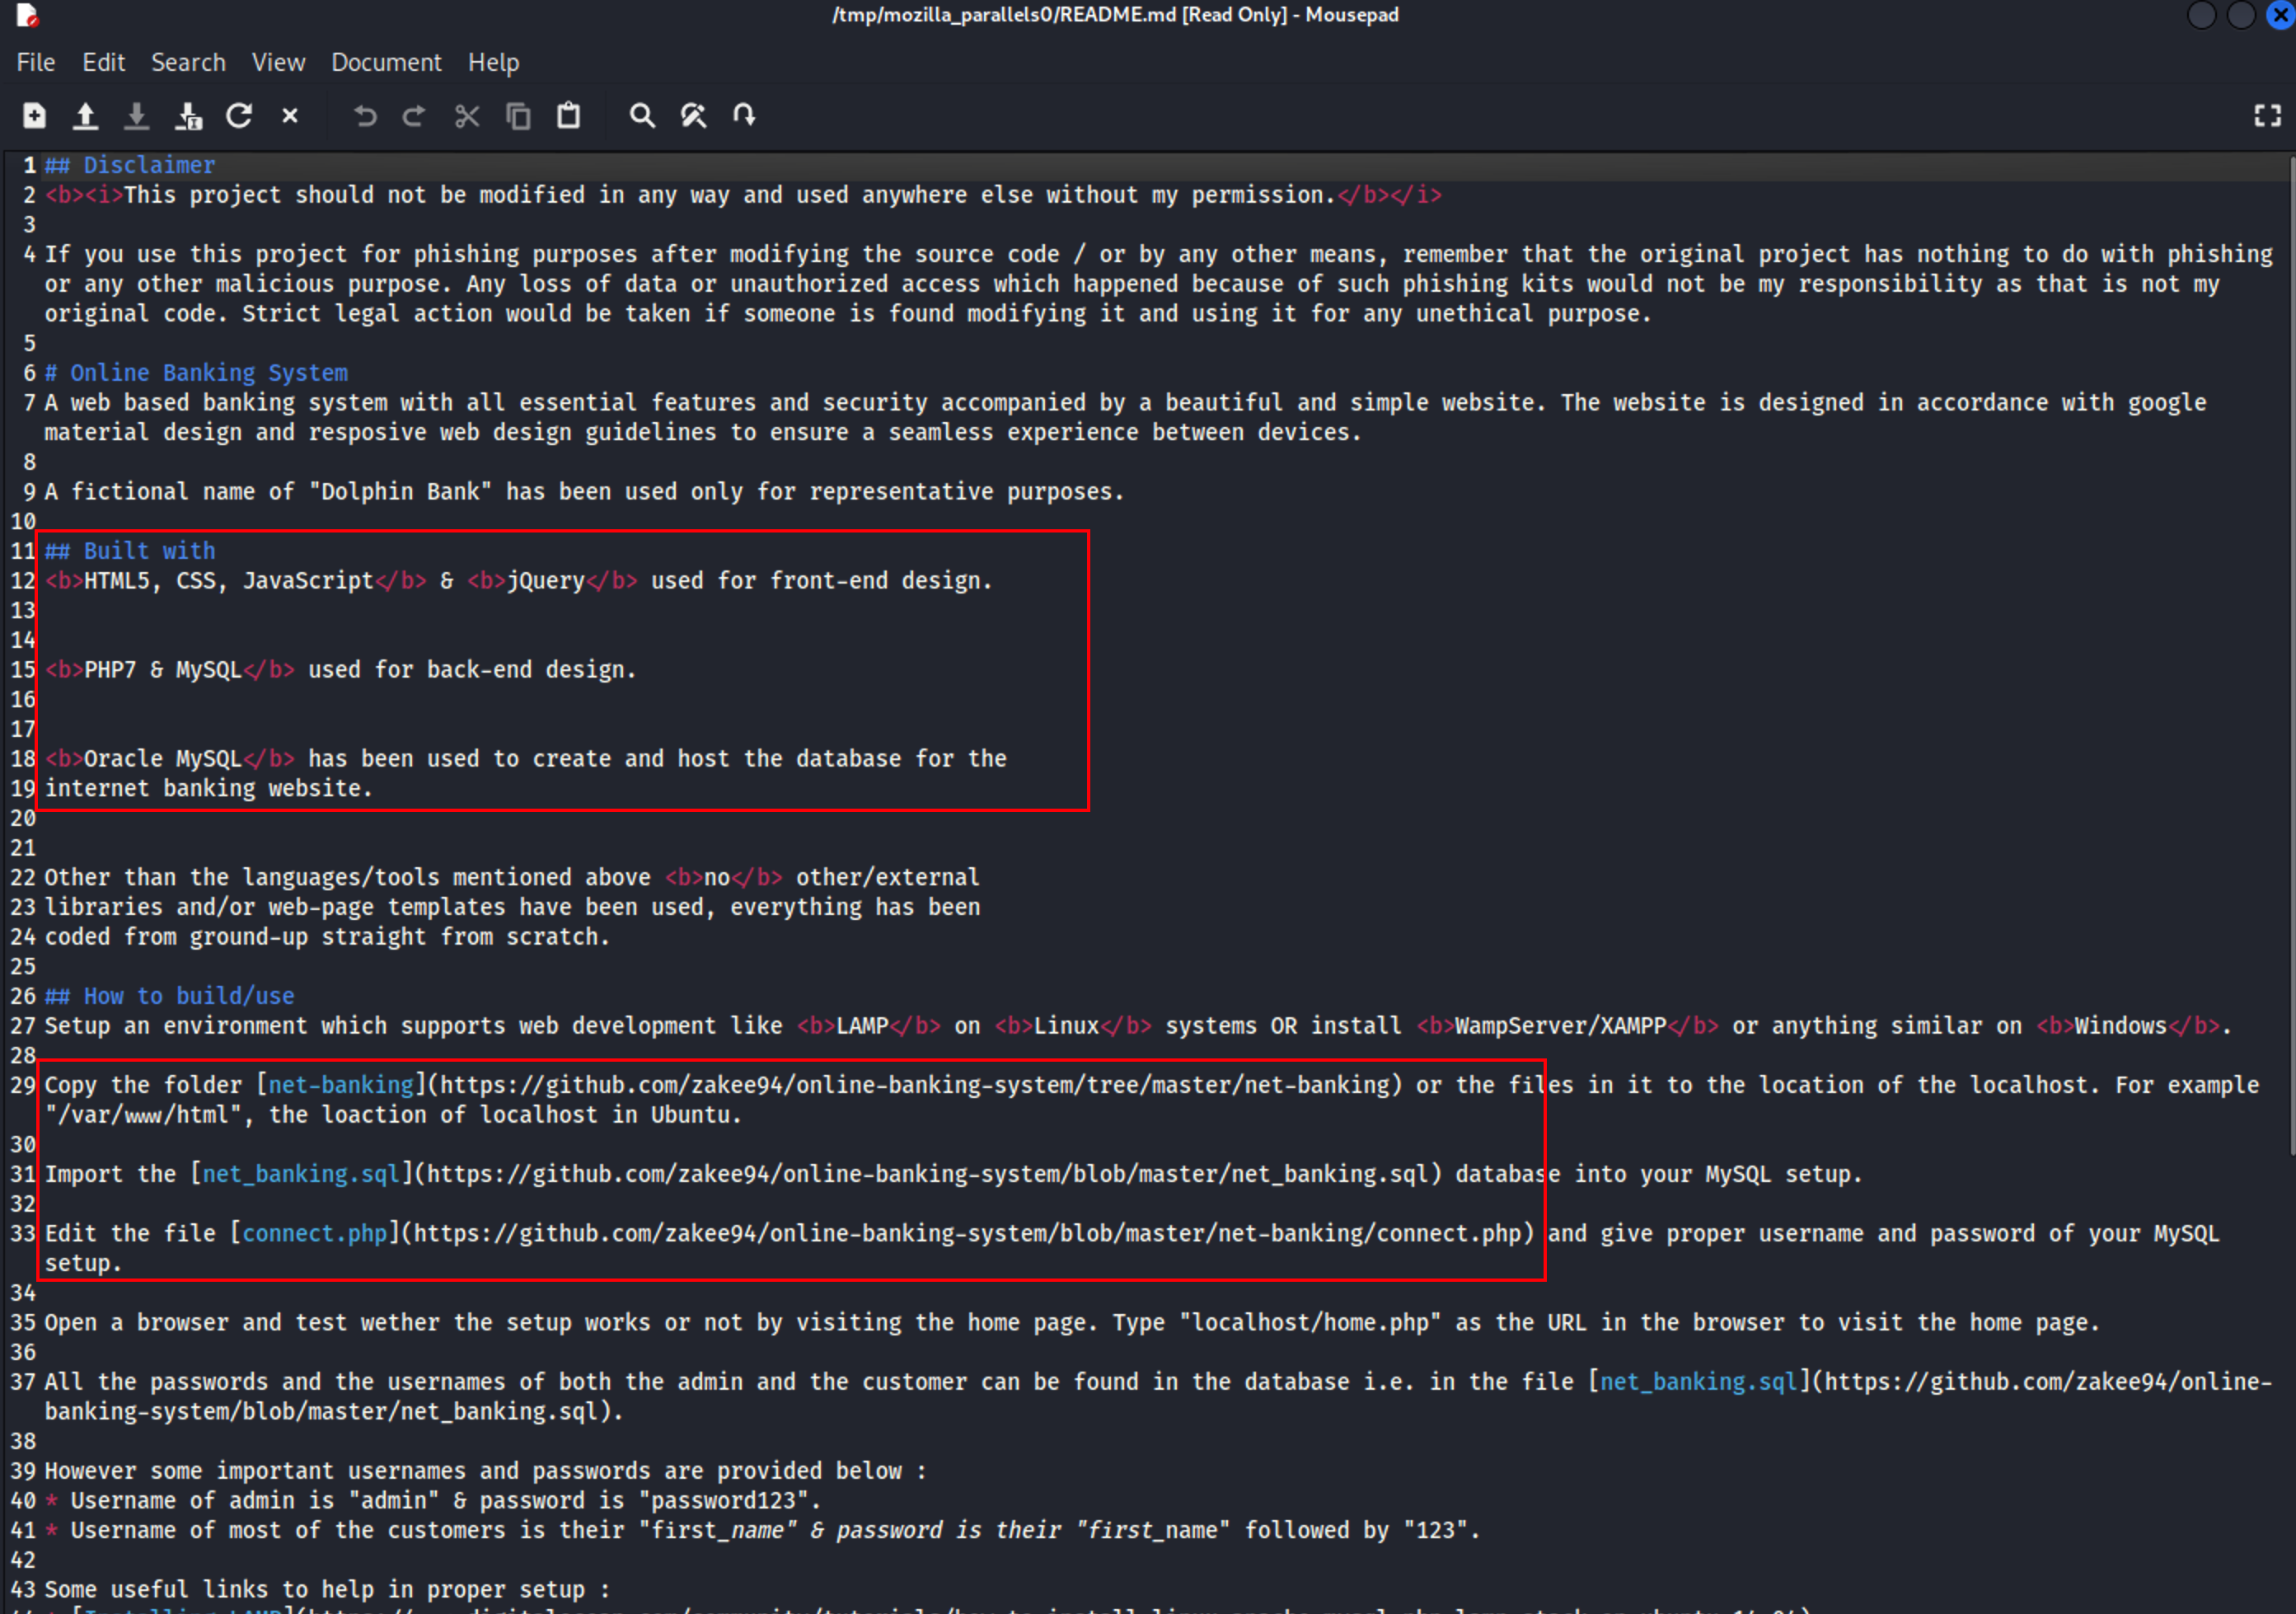This screenshot has width=2296, height=1614.
Task: Click the '# Online Banking System' heading
Action: pyautogui.click(x=196, y=373)
